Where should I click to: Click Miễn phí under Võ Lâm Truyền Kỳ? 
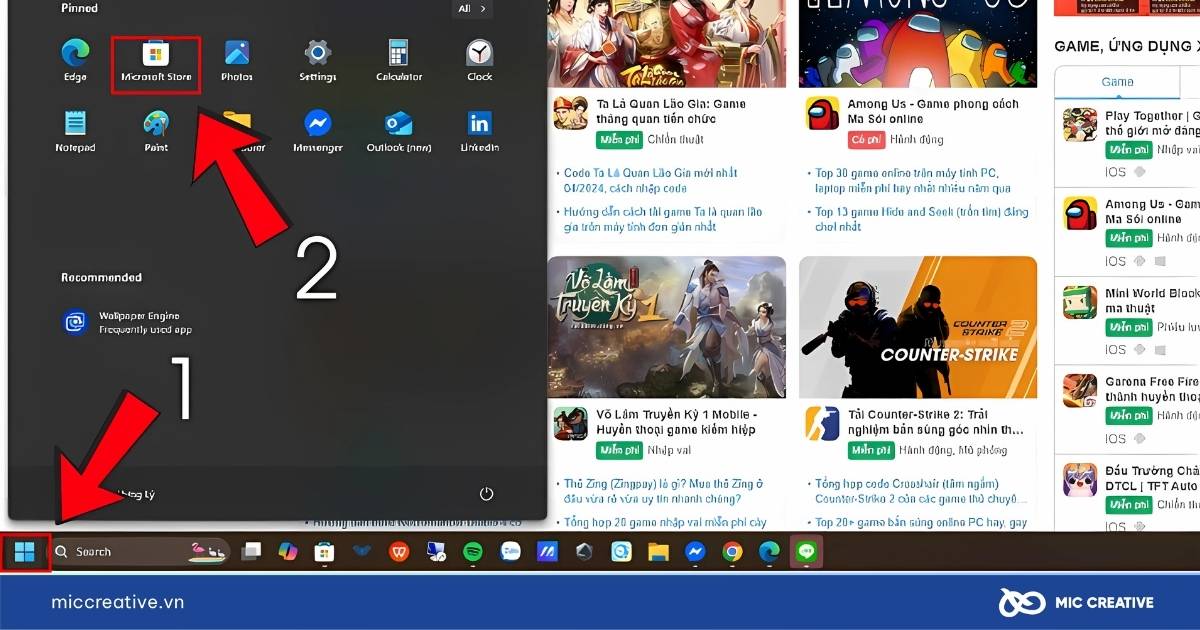click(x=620, y=450)
